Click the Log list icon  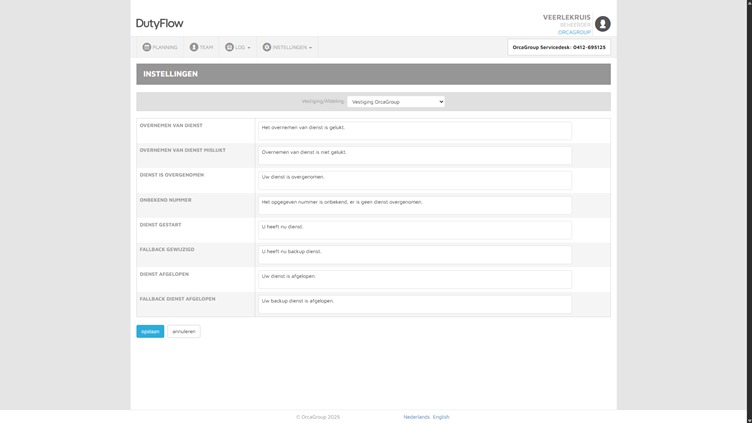(x=229, y=47)
